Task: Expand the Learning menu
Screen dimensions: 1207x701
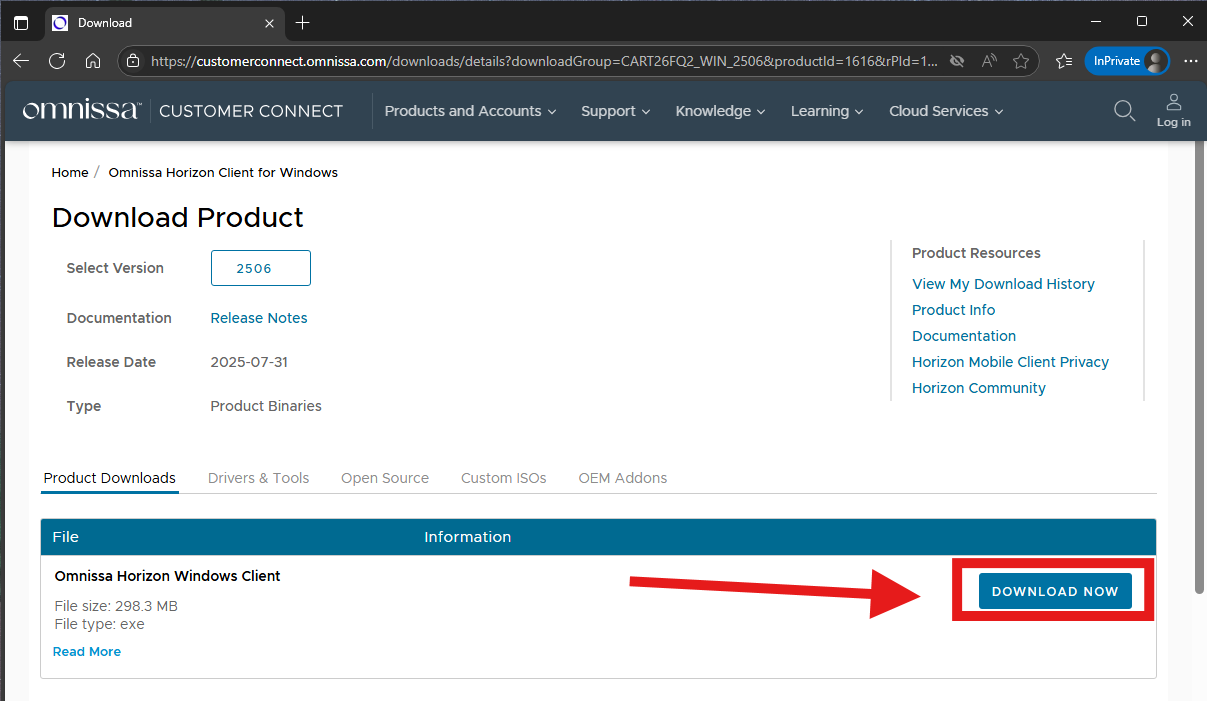Action: pos(827,111)
